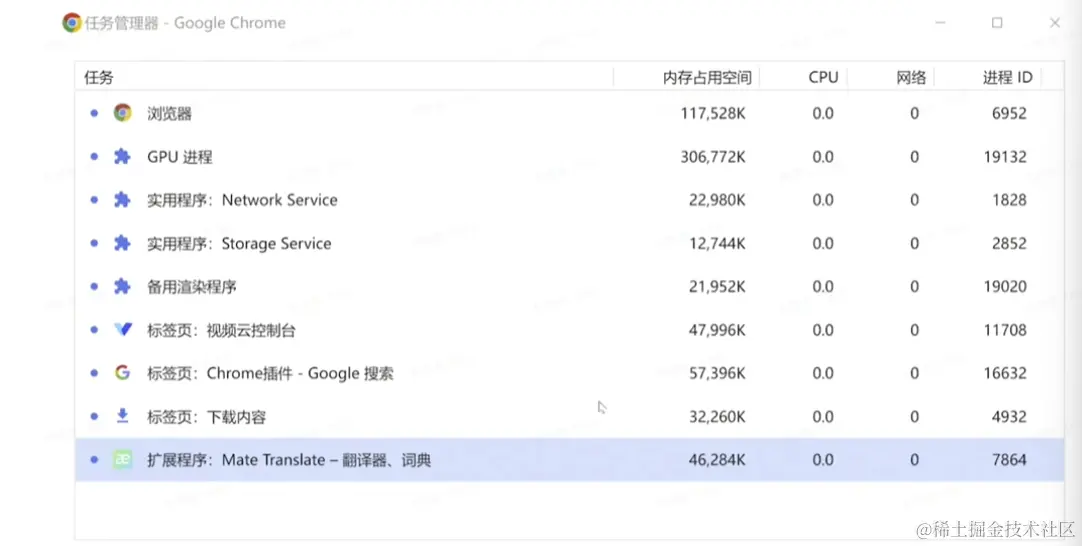
Task: Click memory value 306,772K
Action: tap(713, 157)
